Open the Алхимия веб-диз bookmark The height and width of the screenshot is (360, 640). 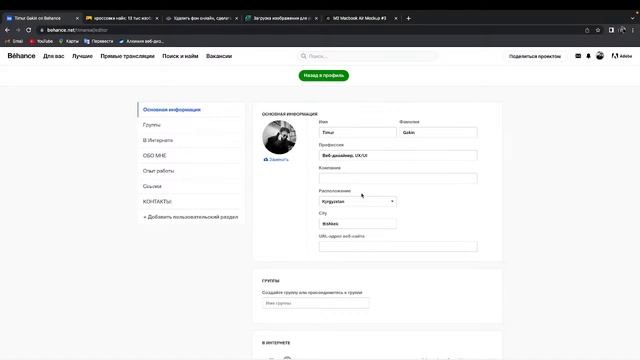(141, 41)
